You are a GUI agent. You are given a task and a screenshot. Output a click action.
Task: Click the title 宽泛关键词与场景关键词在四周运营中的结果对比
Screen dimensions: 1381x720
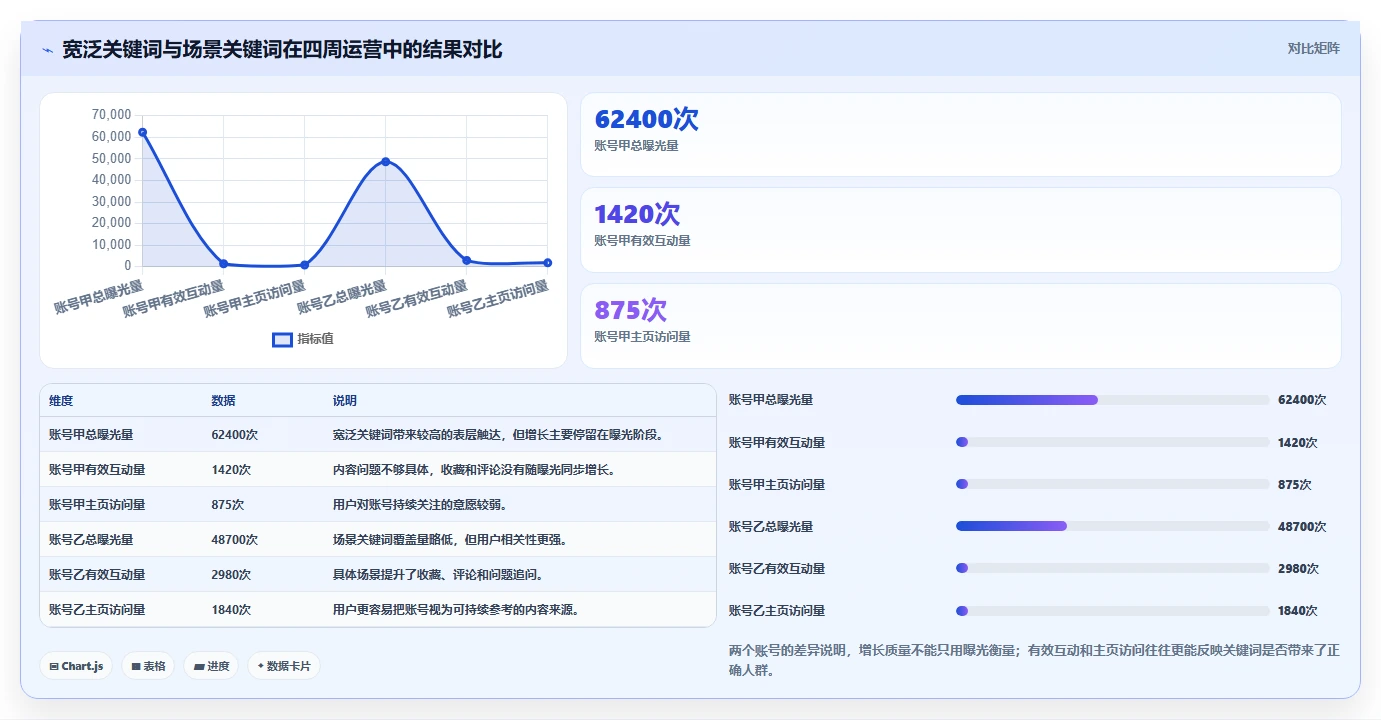(282, 49)
